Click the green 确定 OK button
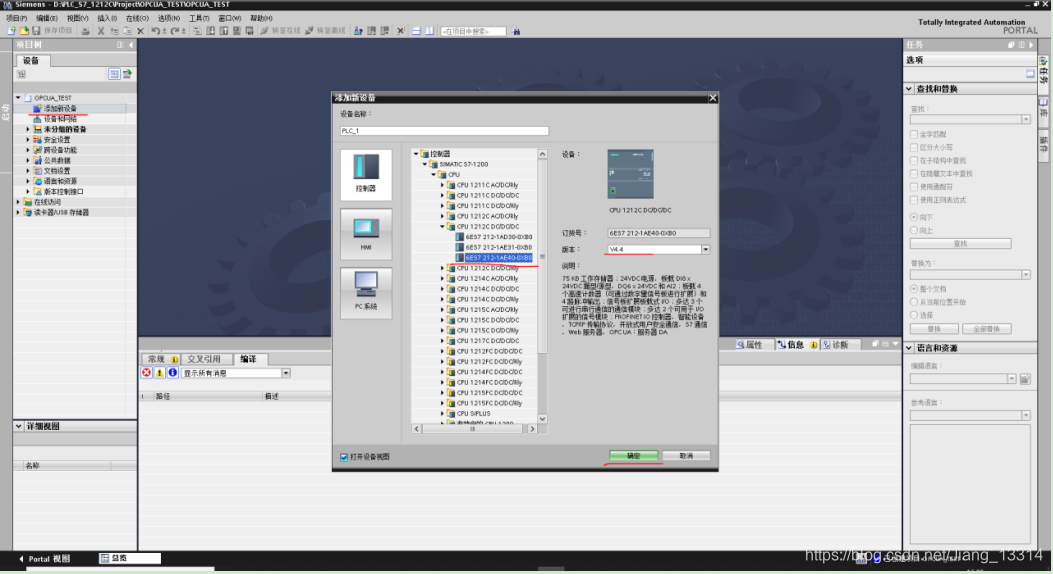The width and height of the screenshot is (1053, 574). coord(634,456)
